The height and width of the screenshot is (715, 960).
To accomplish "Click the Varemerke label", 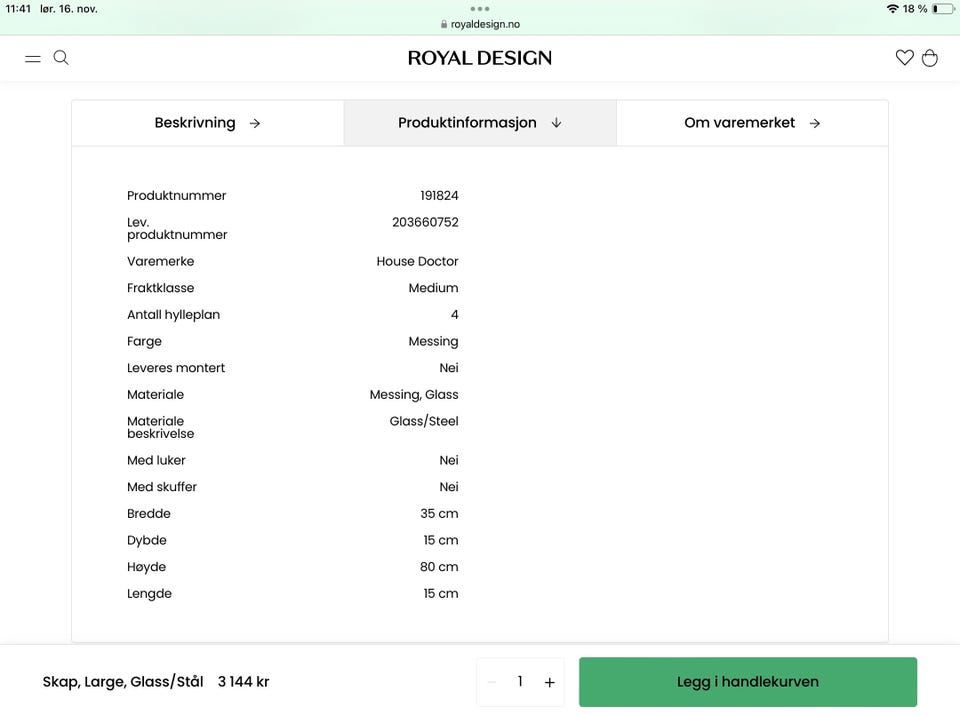I will click(x=160, y=261).
